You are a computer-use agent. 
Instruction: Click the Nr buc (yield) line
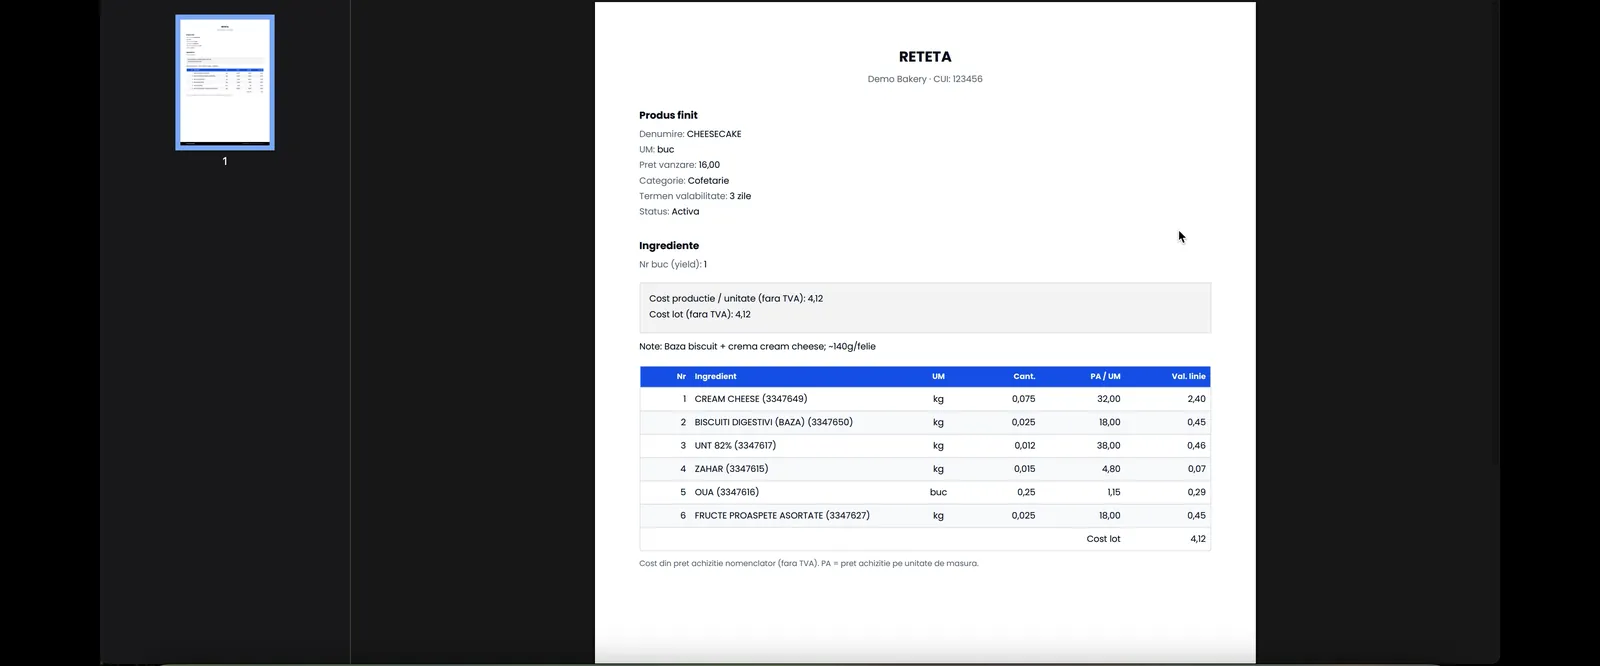[x=673, y=265]
